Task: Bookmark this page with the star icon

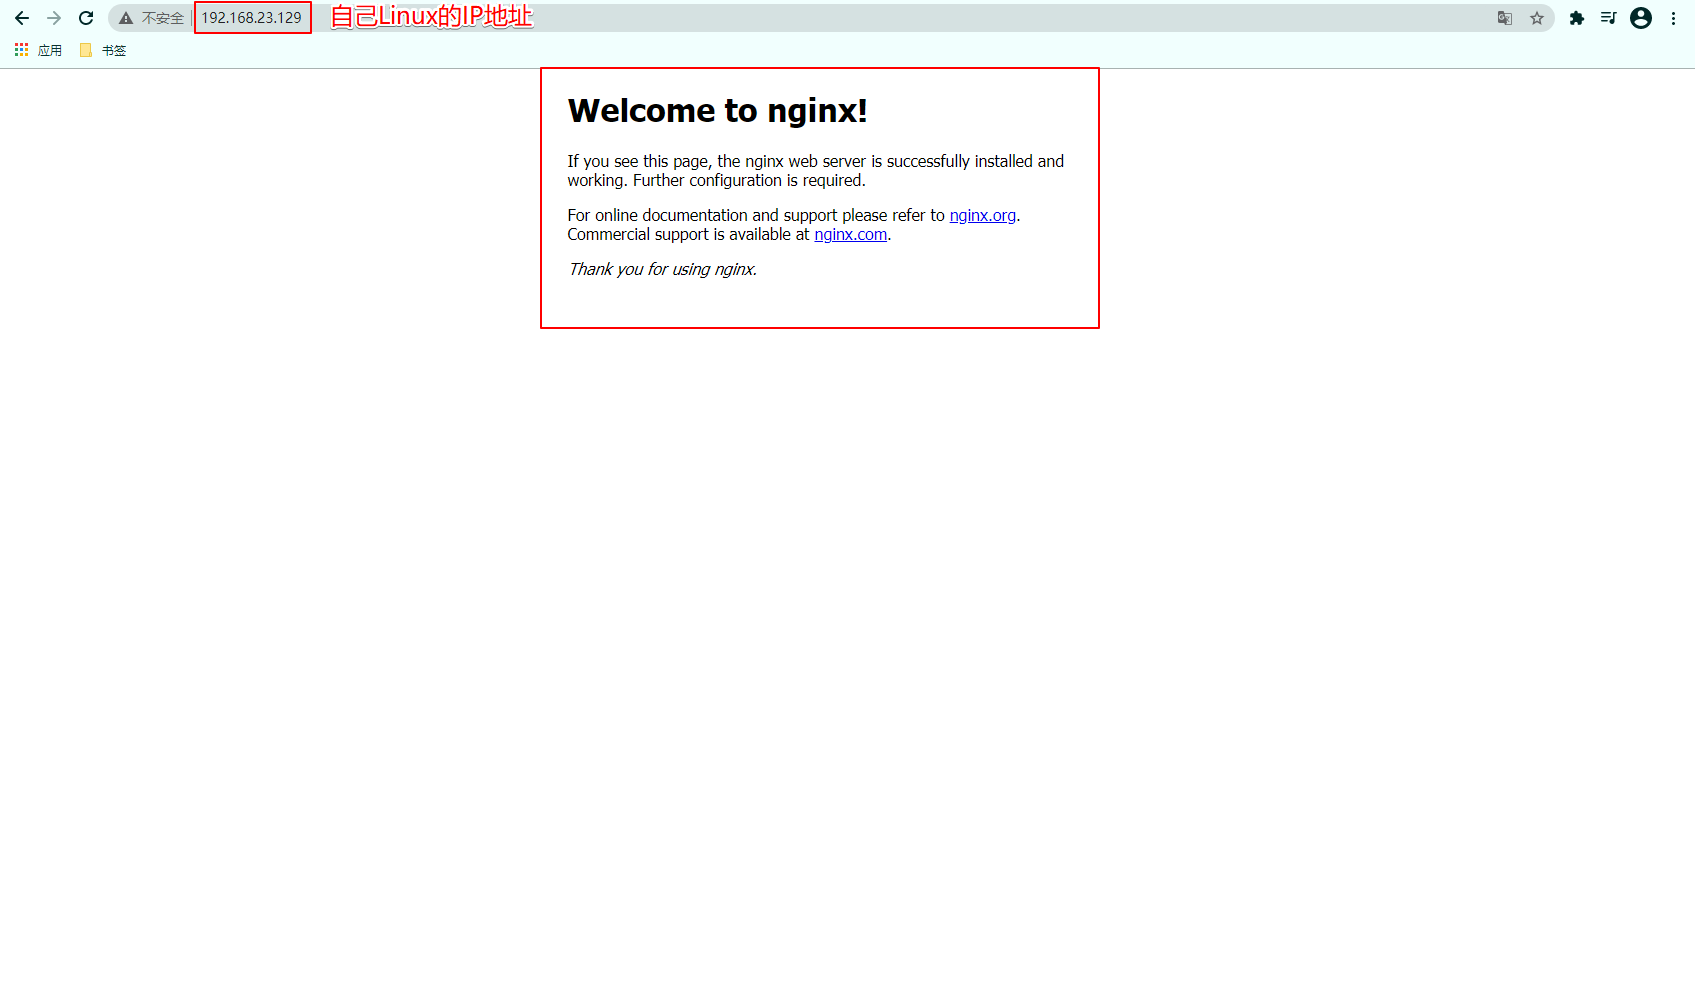Action: click(x=1537, y=18)
